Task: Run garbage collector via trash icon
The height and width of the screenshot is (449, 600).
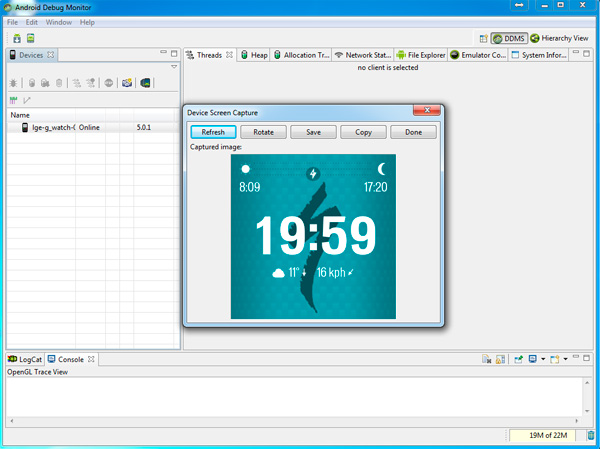Action: click(x=60, y=83)
